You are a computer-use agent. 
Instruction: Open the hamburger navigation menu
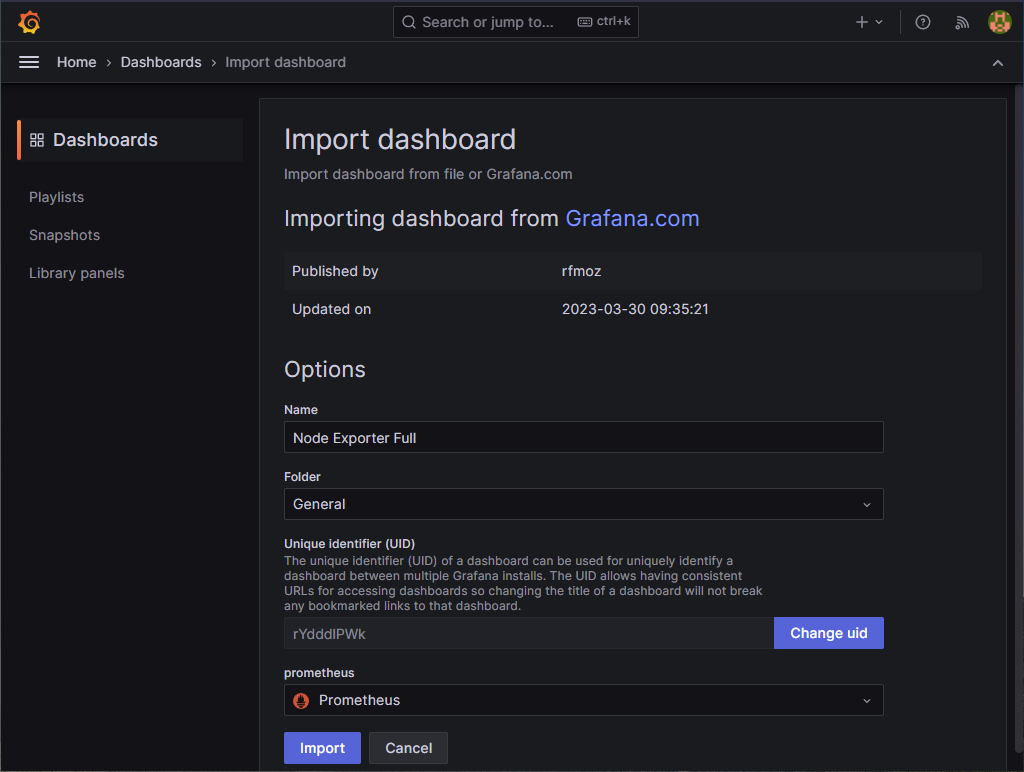tap(29, 62)
